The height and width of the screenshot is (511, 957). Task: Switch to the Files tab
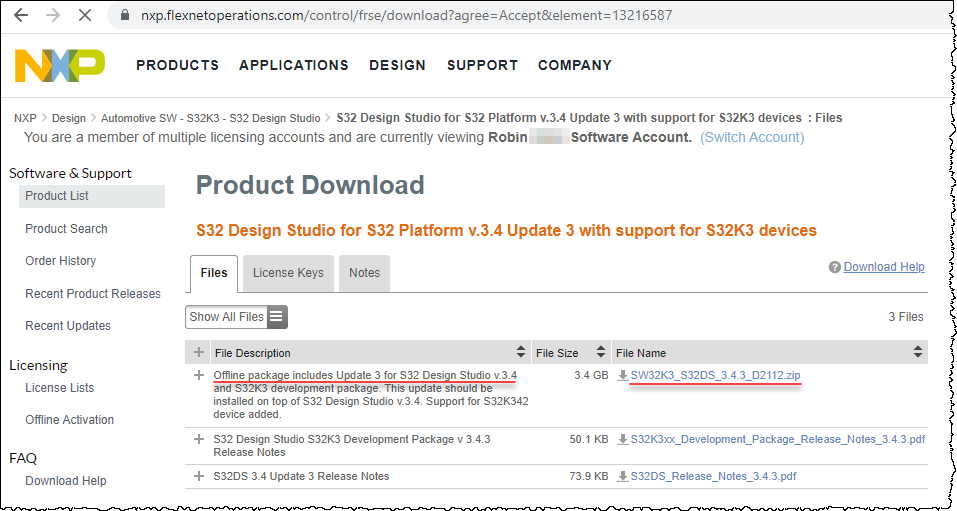214,274
